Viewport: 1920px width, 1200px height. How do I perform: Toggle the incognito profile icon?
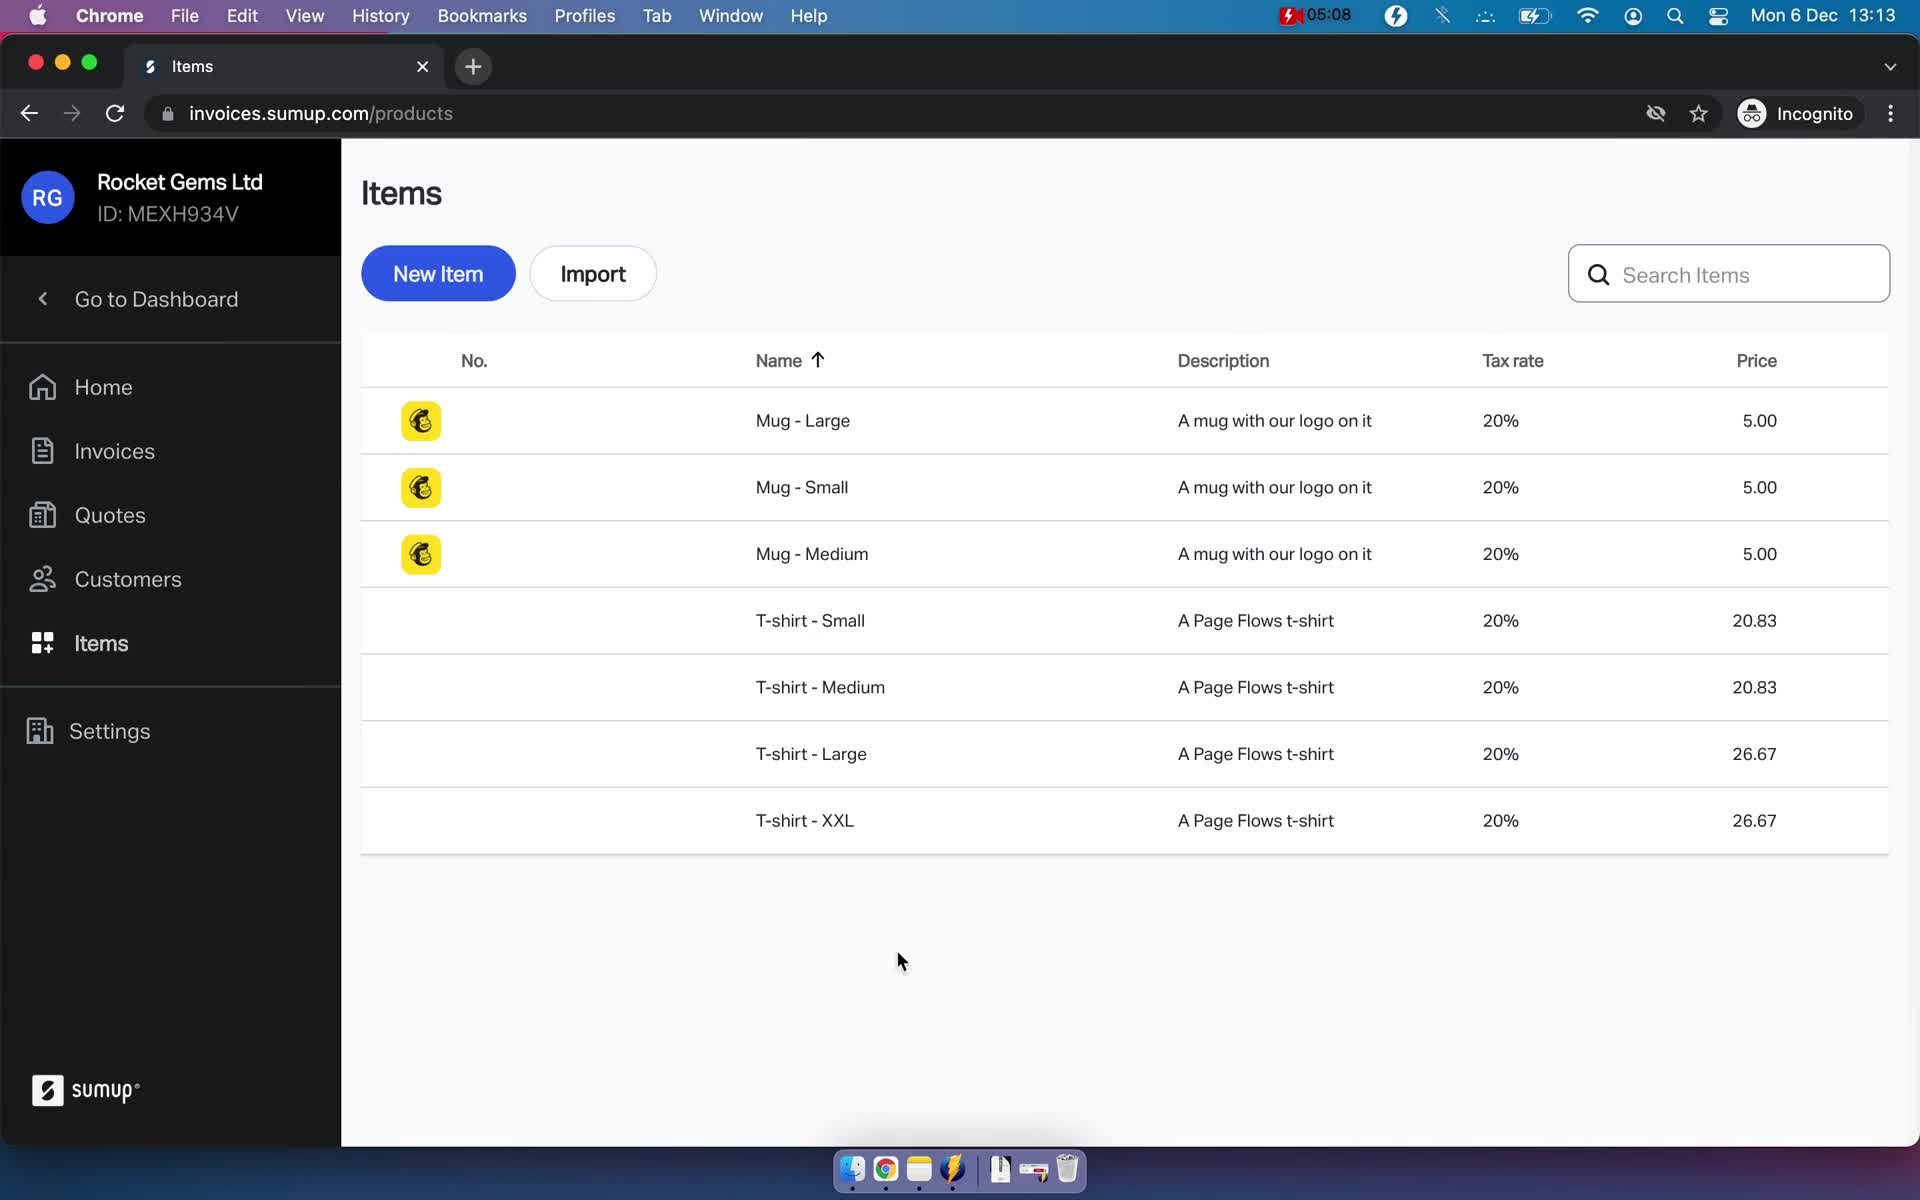coord(1753,113)
